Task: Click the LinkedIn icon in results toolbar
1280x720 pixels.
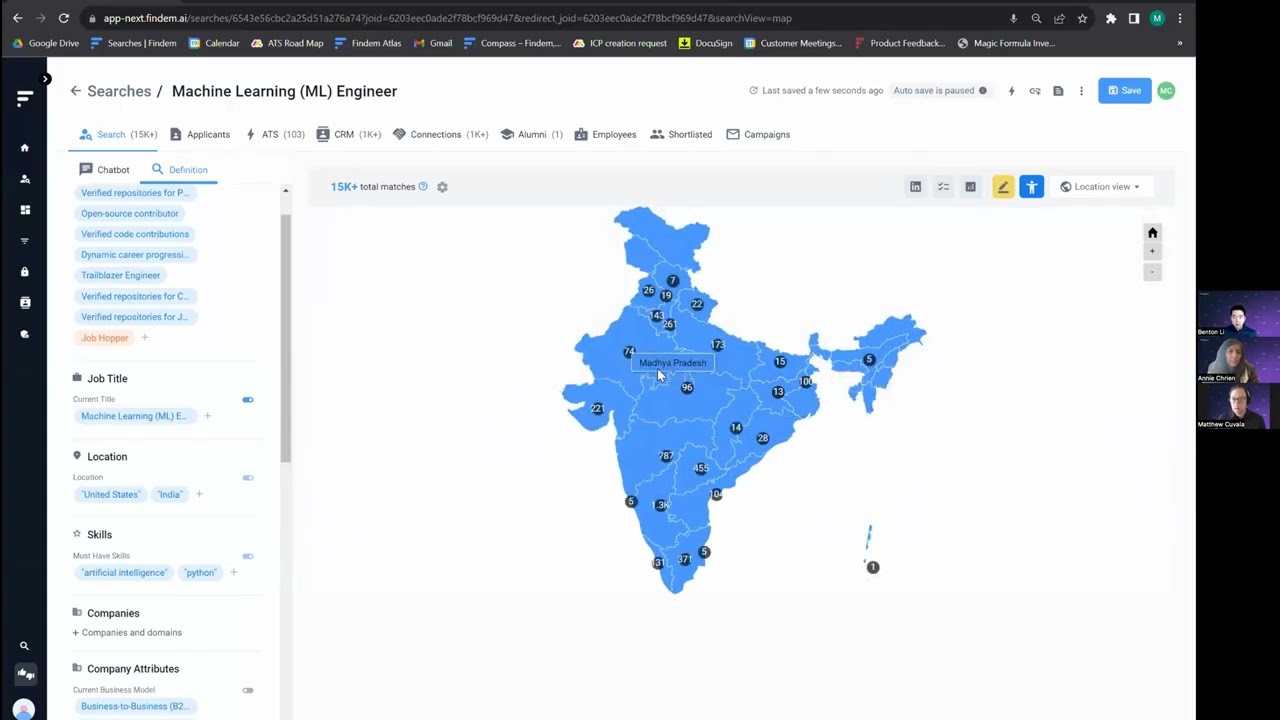Action: [x=915, y=187]
